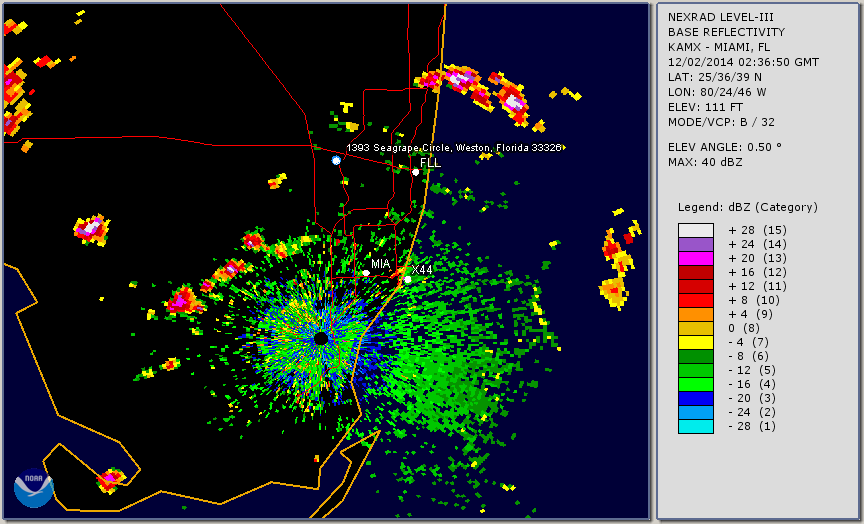Click the 'NEXRAD LEVEL-III' title text

(x=721, y=18)
